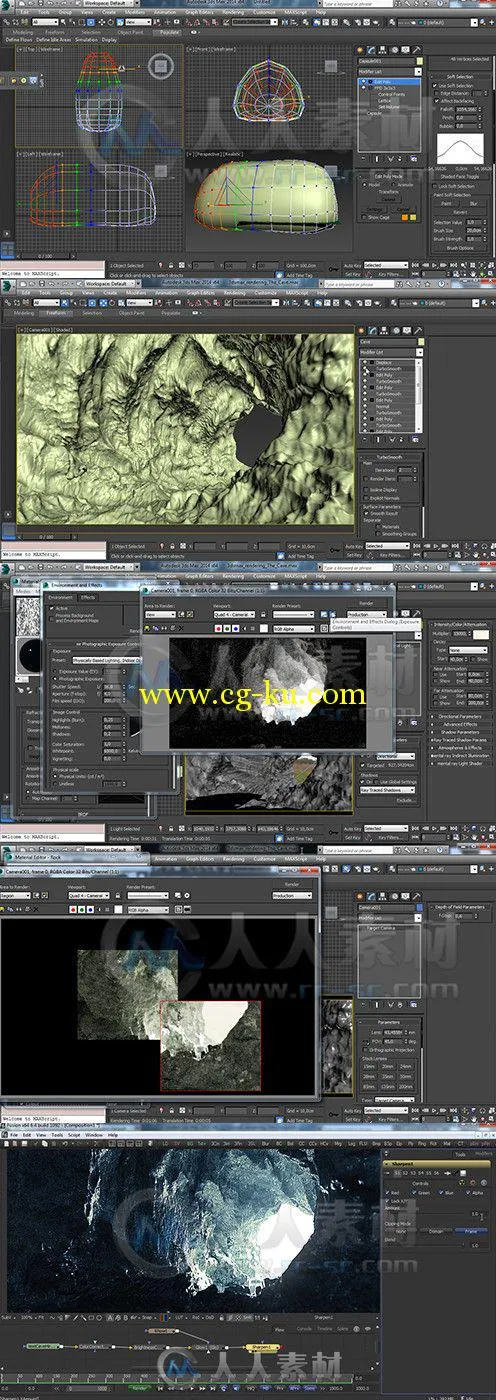Viewport: 496px width, 1400px height.
Task: Click the Save Image icon in the render window set to View
Action: click(147, 628)
